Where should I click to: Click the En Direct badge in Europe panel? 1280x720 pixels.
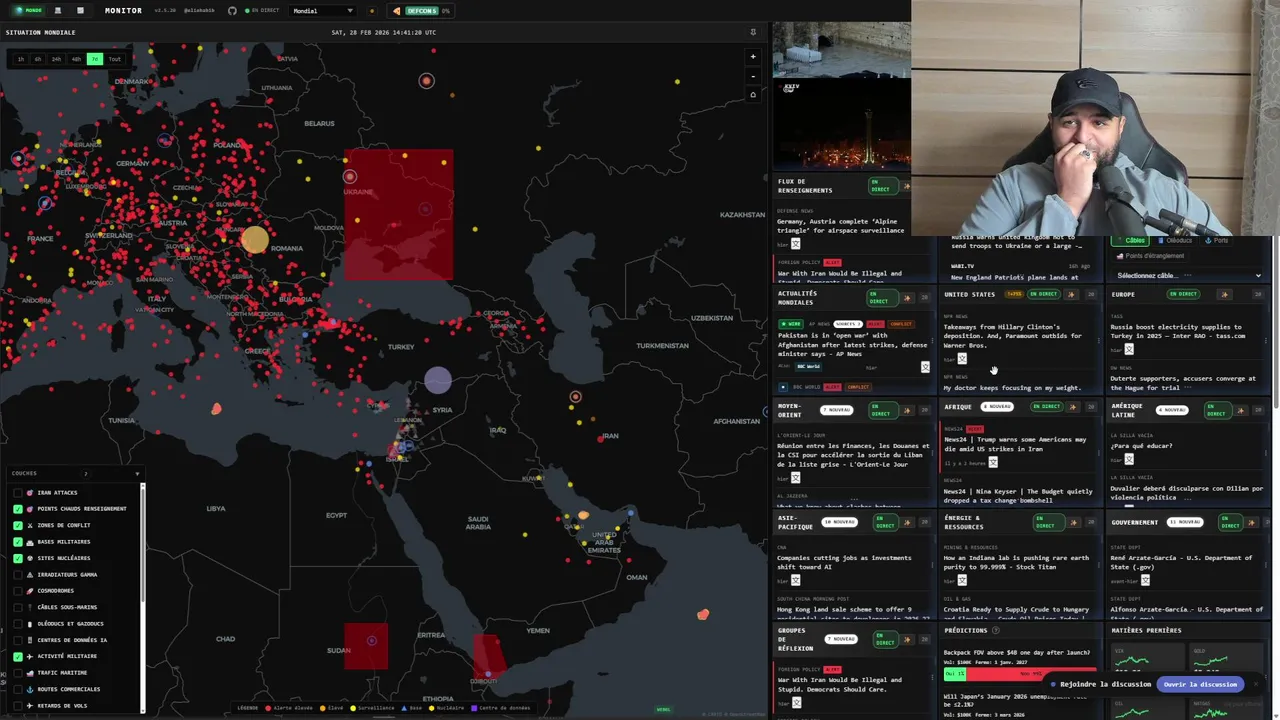pyautogui.click(x=1184, y=294)
